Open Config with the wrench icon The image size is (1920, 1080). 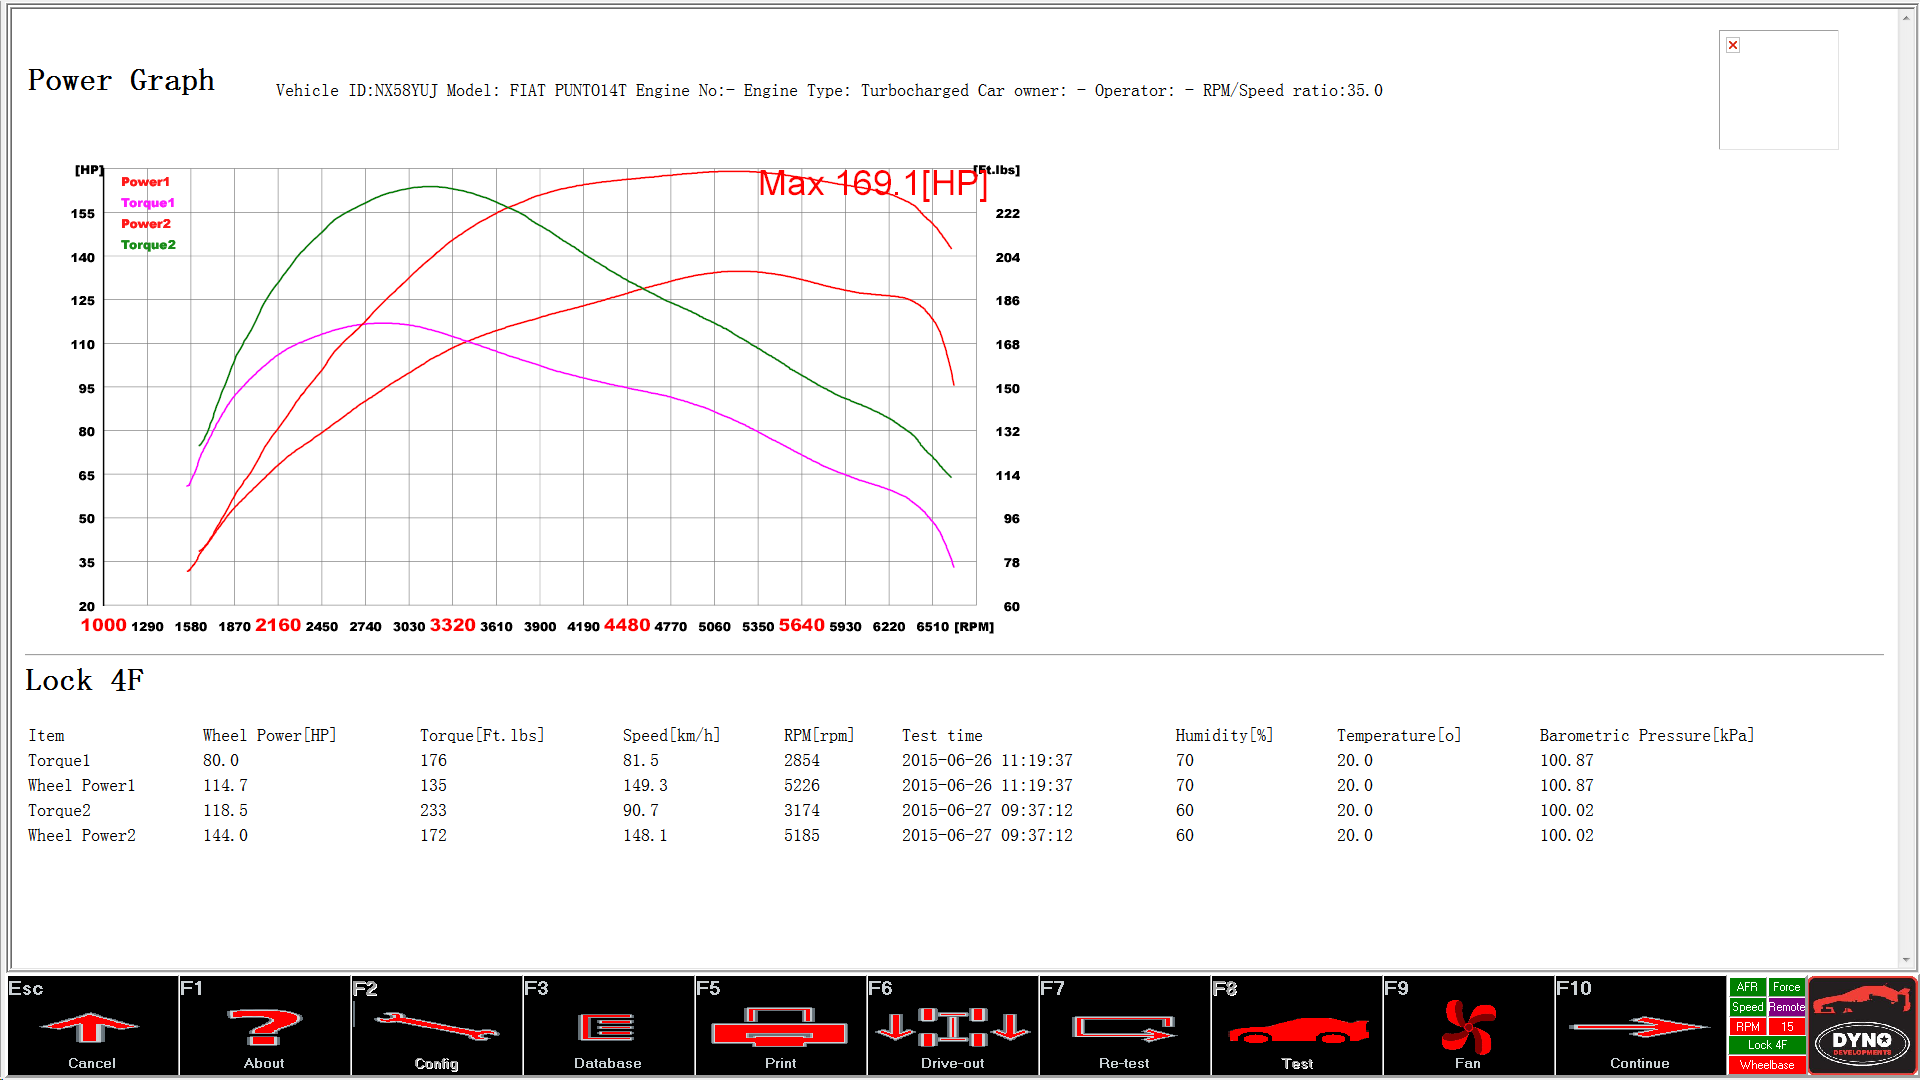click(436, 1027)
